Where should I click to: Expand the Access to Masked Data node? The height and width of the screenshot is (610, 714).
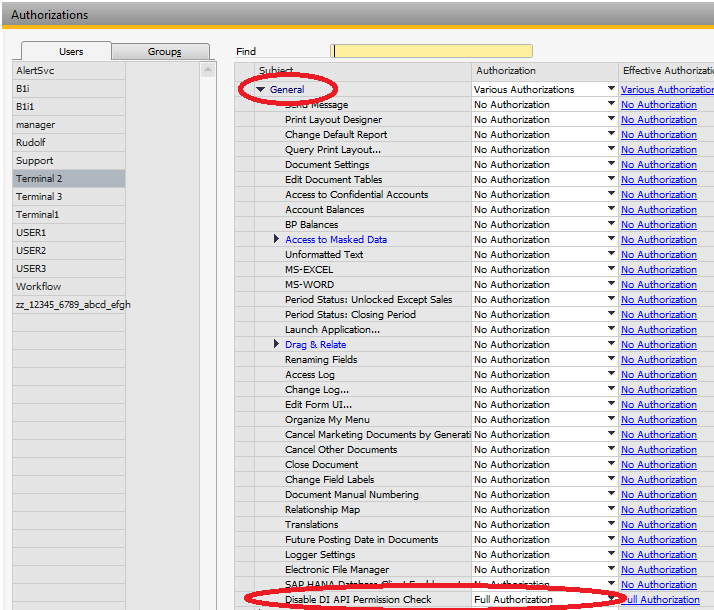pyautogui.click(x=277, y=240)
